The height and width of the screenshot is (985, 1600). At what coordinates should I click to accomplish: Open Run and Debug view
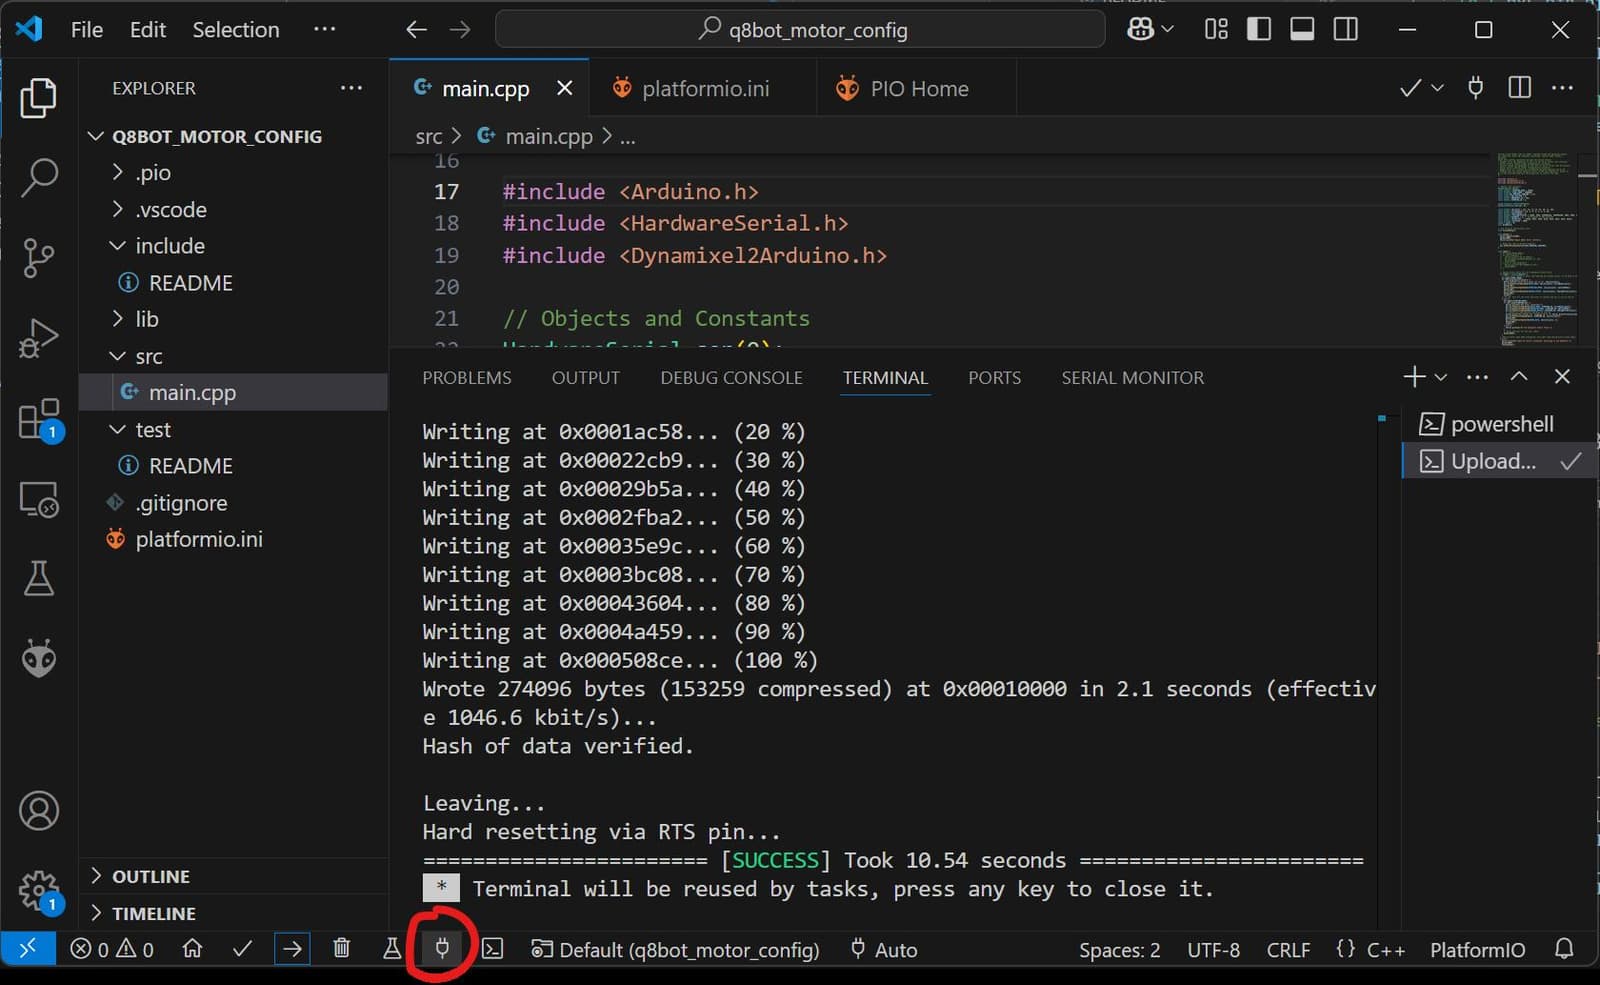(x=39, y=338)
